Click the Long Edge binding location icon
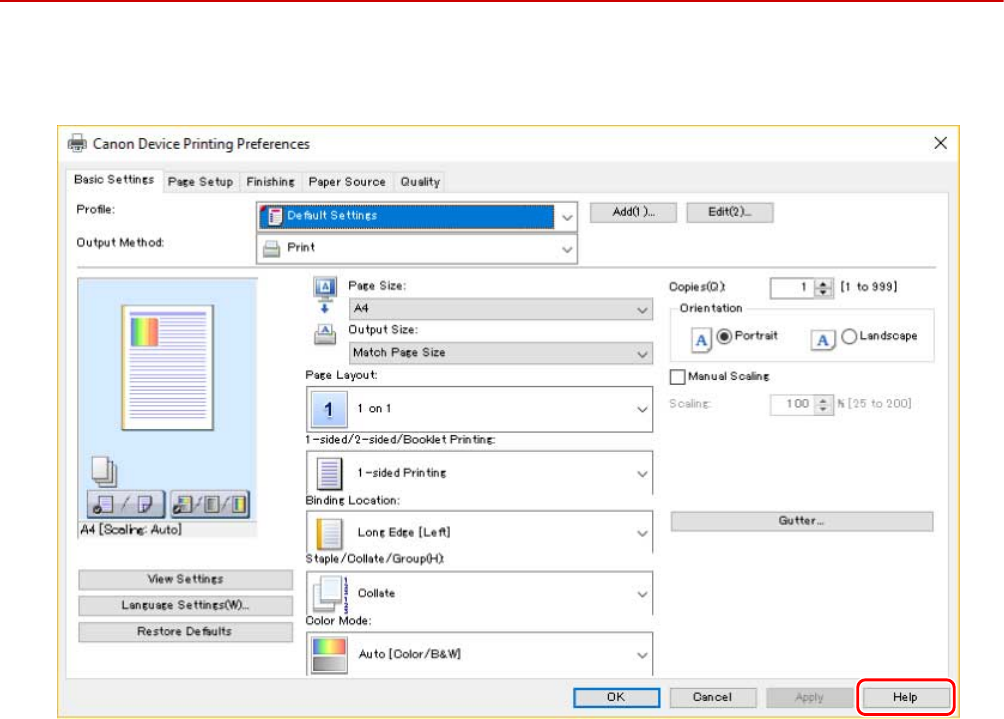1004x719 pixels. tap(329, 533)
